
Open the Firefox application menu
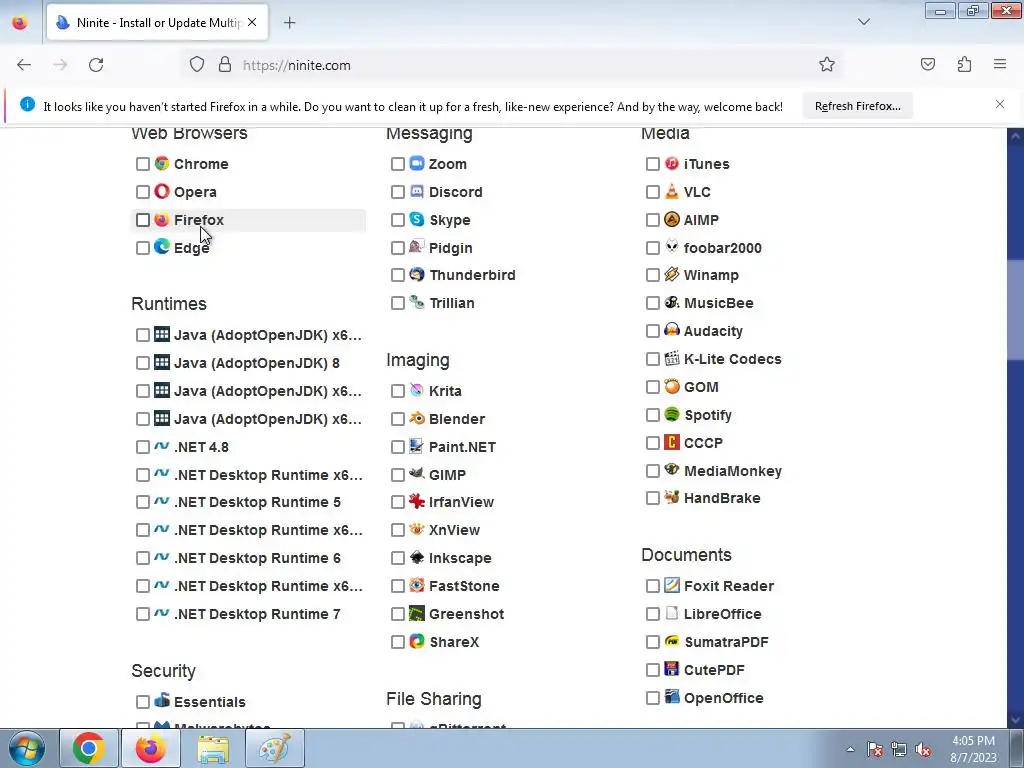1000,65
